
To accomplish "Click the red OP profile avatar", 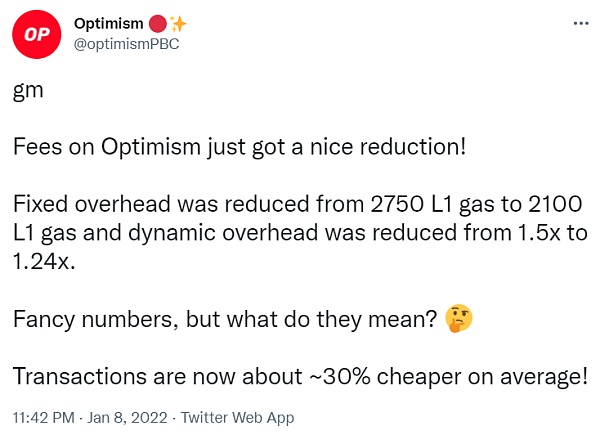I will 38,37.
